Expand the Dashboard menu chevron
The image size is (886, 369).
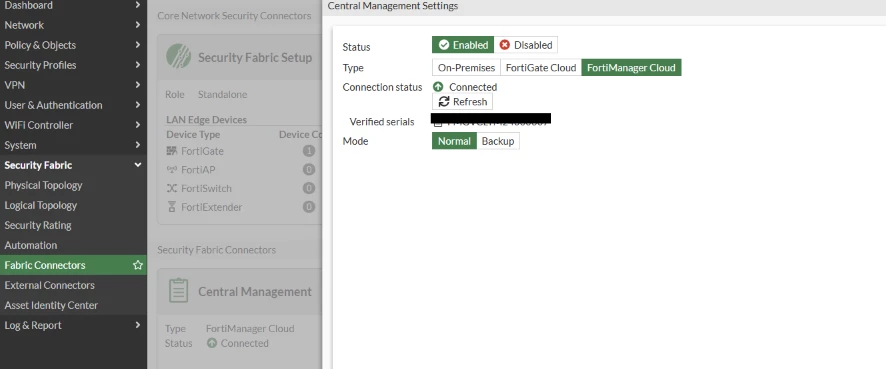pos(137,5)
